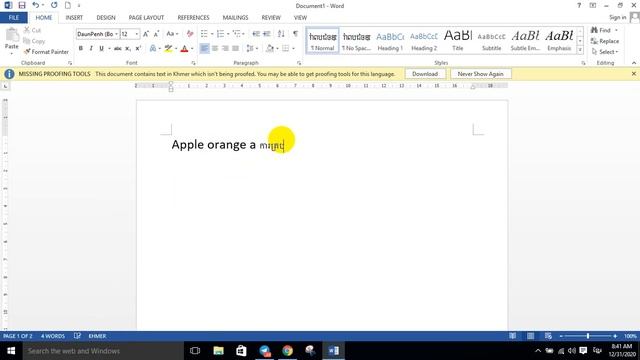Switch to the REVIEW tab
640x360 pixels.
271,18
